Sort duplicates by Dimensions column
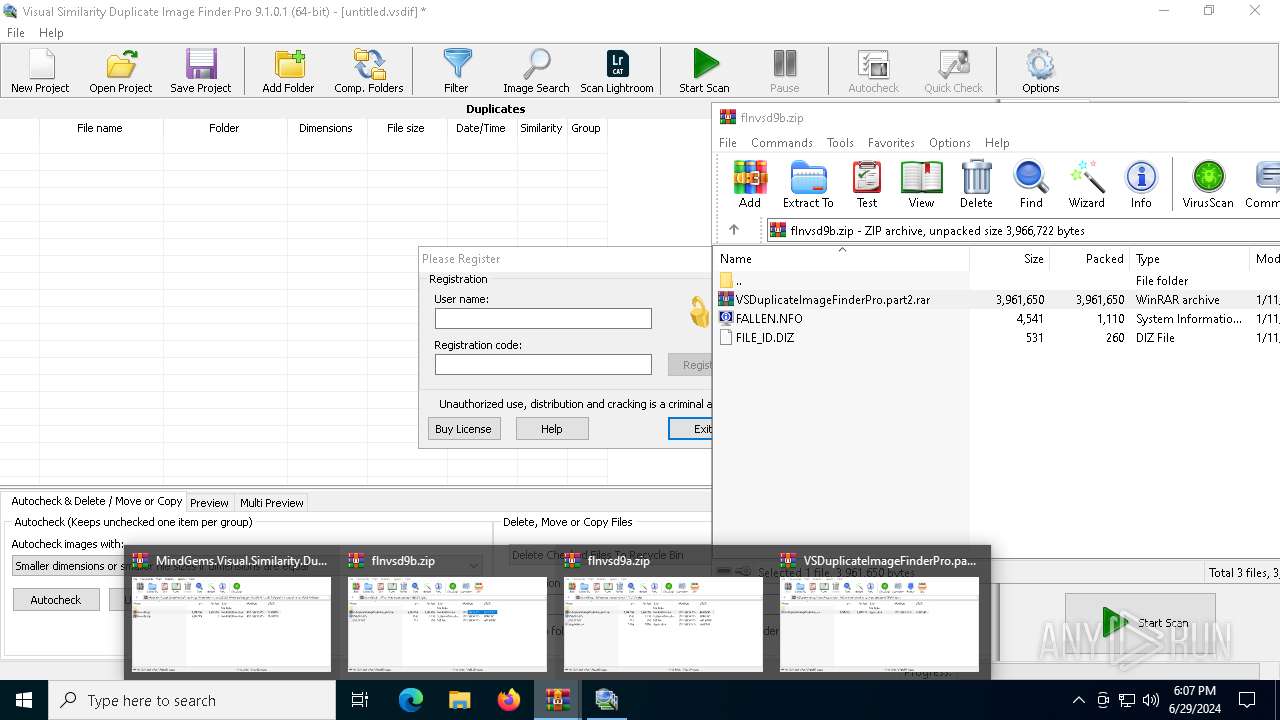 coord(326,128)
